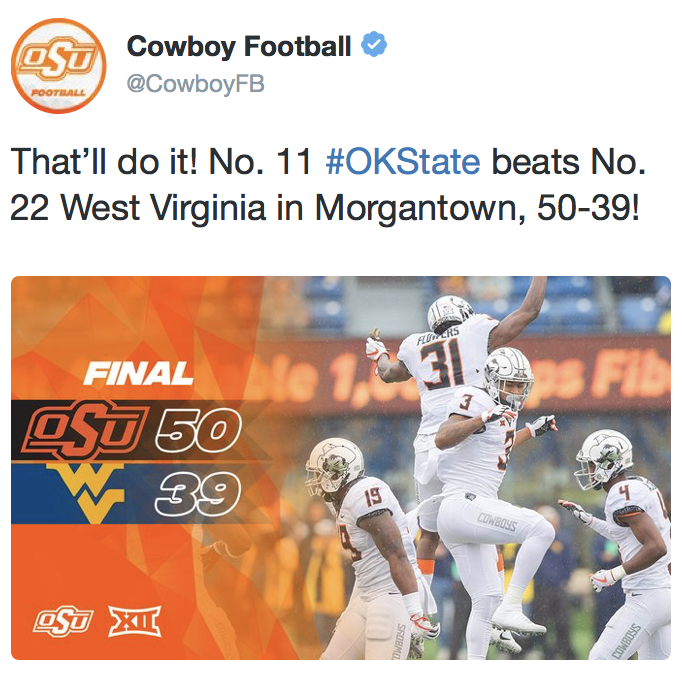The height and width of the screenshot is (682, 684).
Task: Open the Cowboy Football profile name
Action: click(x=239, y=46)
